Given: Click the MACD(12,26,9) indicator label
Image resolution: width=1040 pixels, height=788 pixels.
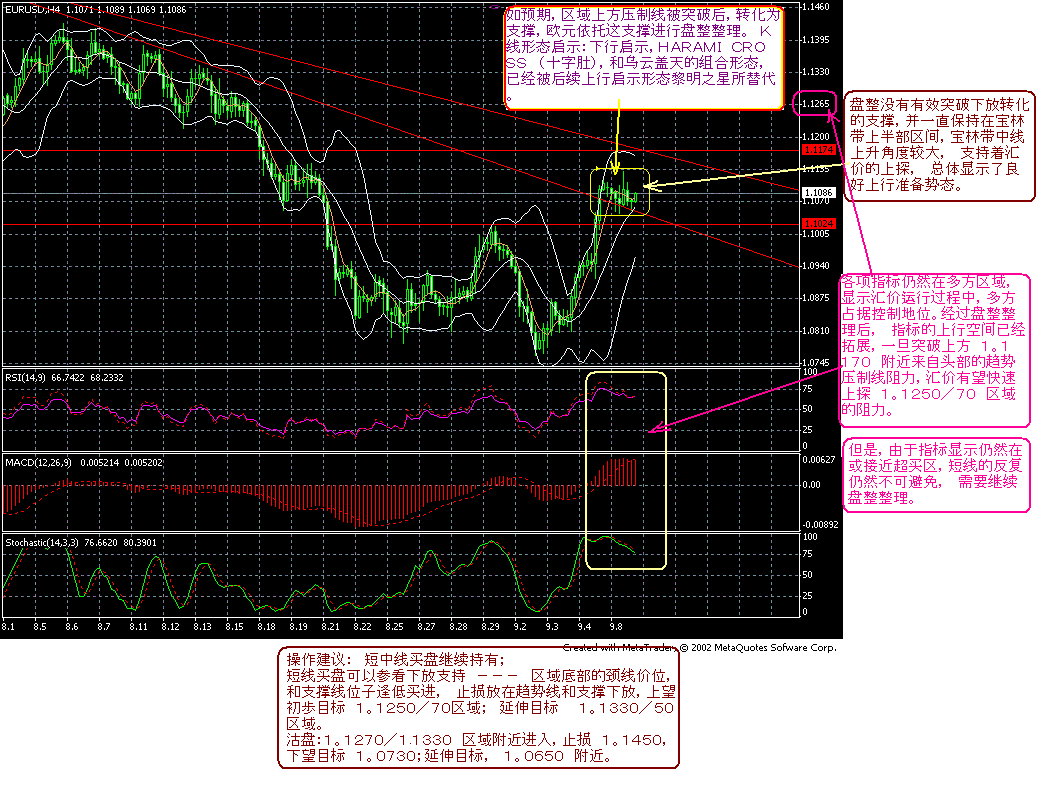Looking at the screenshot, I should point(38,462).
